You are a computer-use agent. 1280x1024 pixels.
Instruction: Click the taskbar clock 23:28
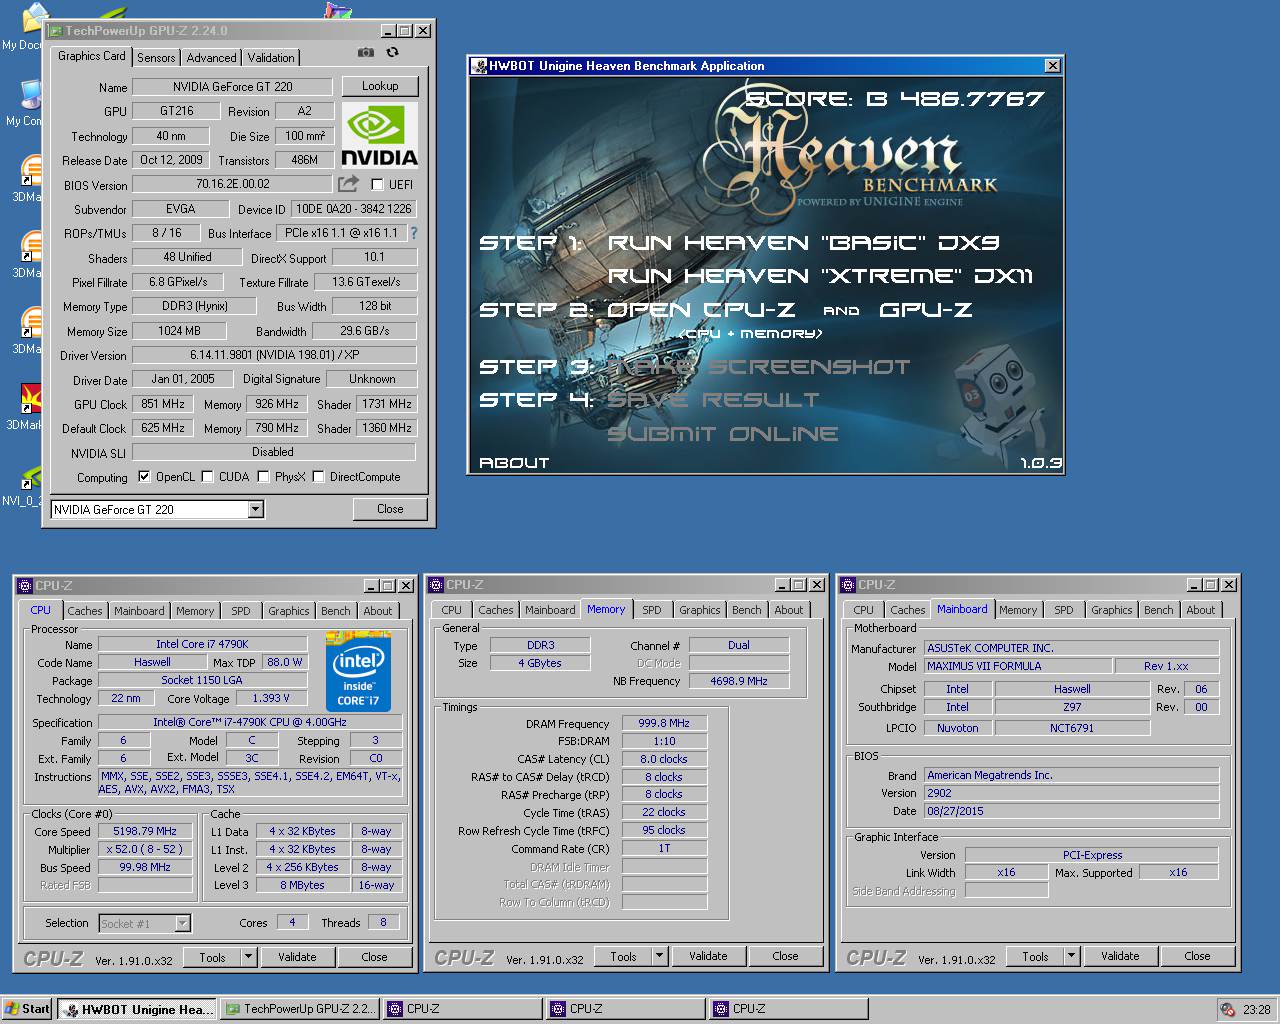click(1256, 1010)
